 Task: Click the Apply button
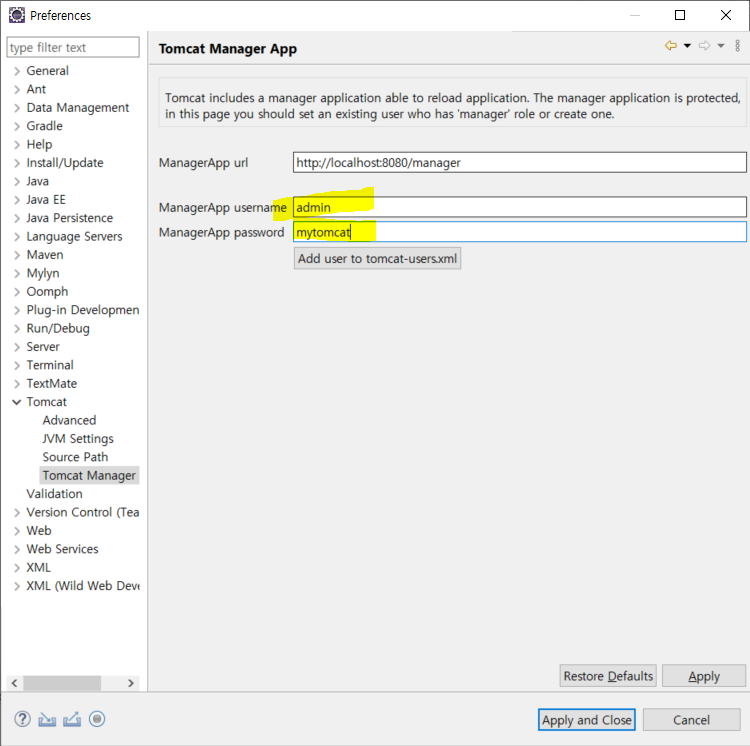(704, 676)
